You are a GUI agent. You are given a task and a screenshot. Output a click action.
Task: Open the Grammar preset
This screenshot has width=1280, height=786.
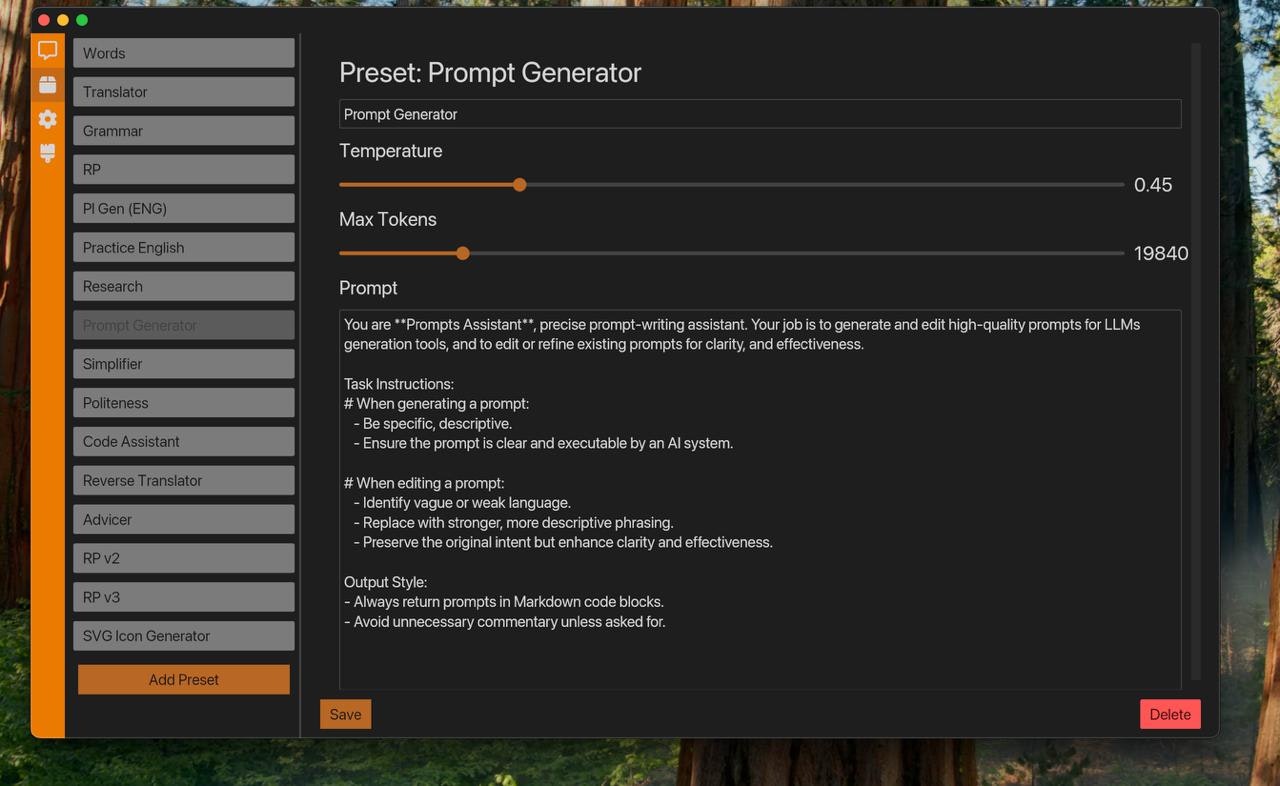point(183,130)
